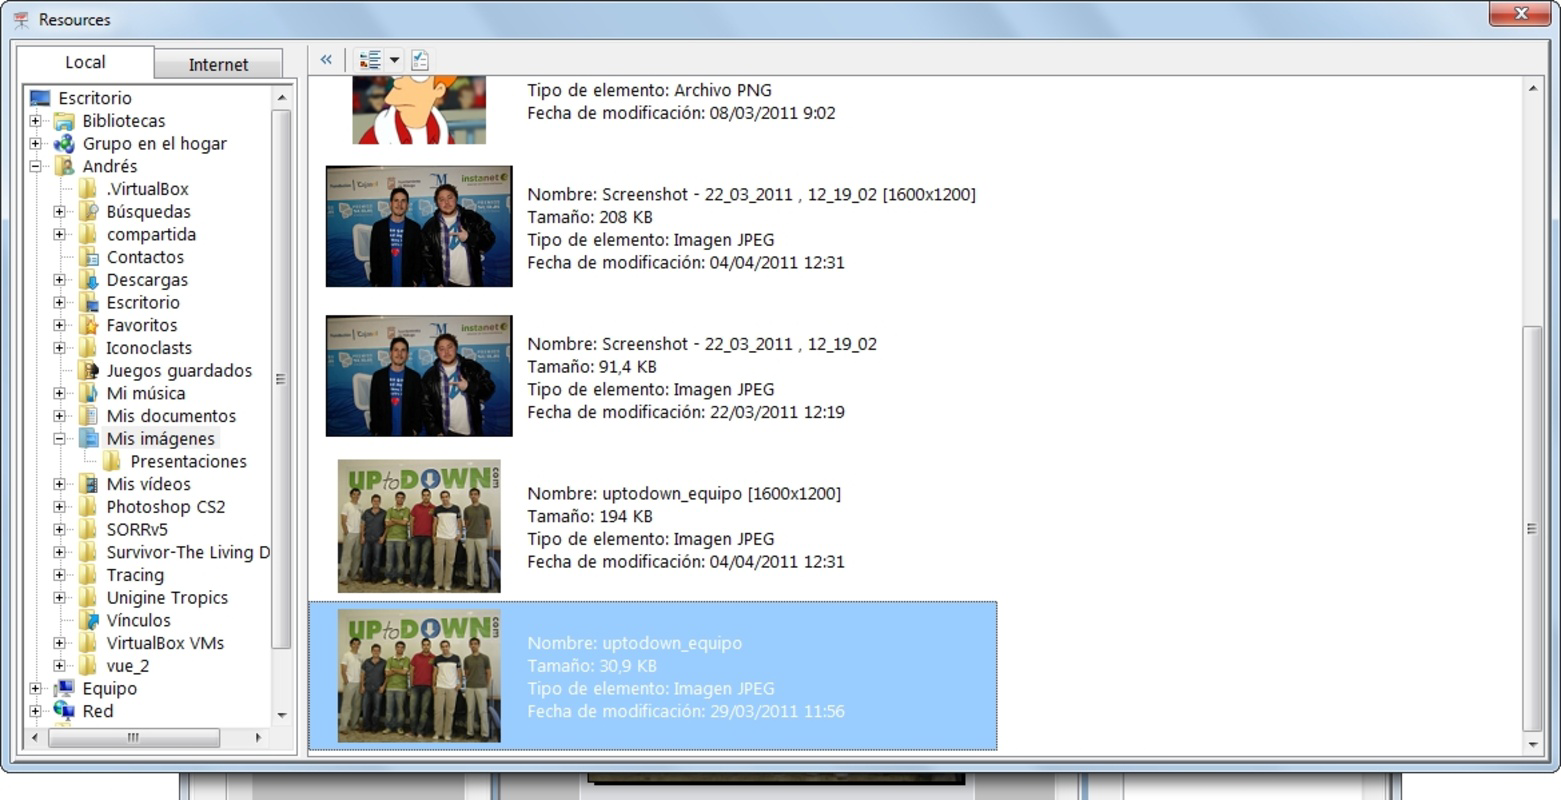Click 'Nombre: Screenshot - 22_03_2011 , 12_19_02 [1600x1200]'
This screenshot has height=800, width=1561.
pos(752,194)
